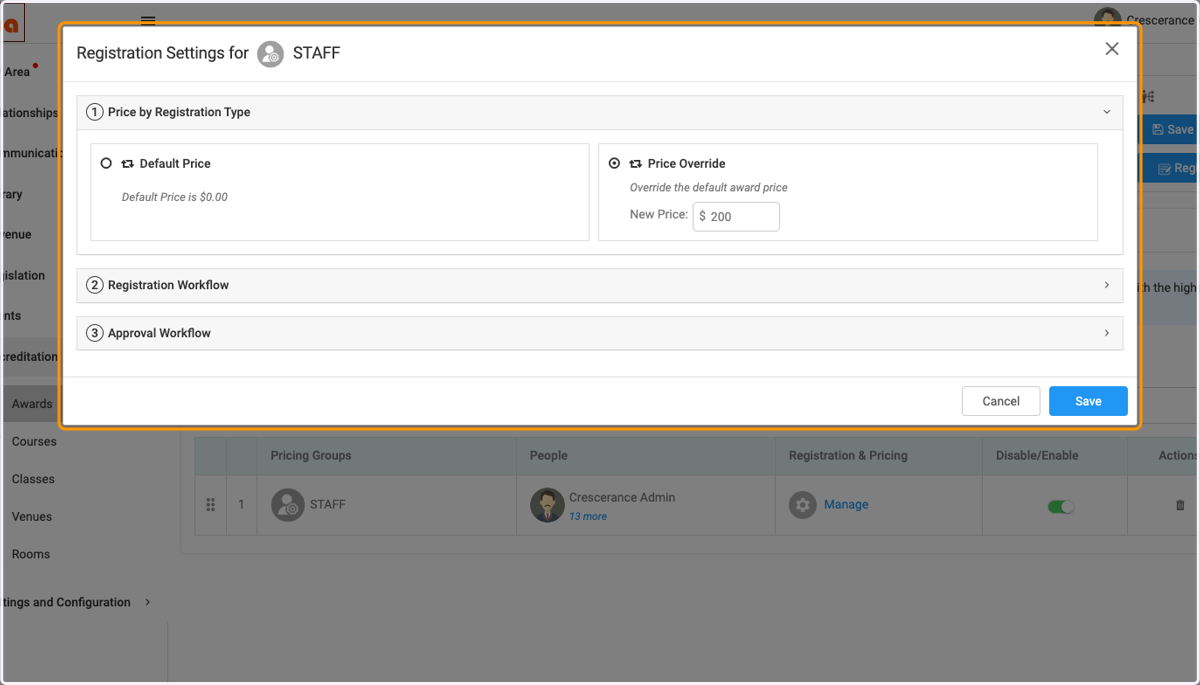Click the step 1 circled number icon
1200x685 pixels.
coord(95,112)
